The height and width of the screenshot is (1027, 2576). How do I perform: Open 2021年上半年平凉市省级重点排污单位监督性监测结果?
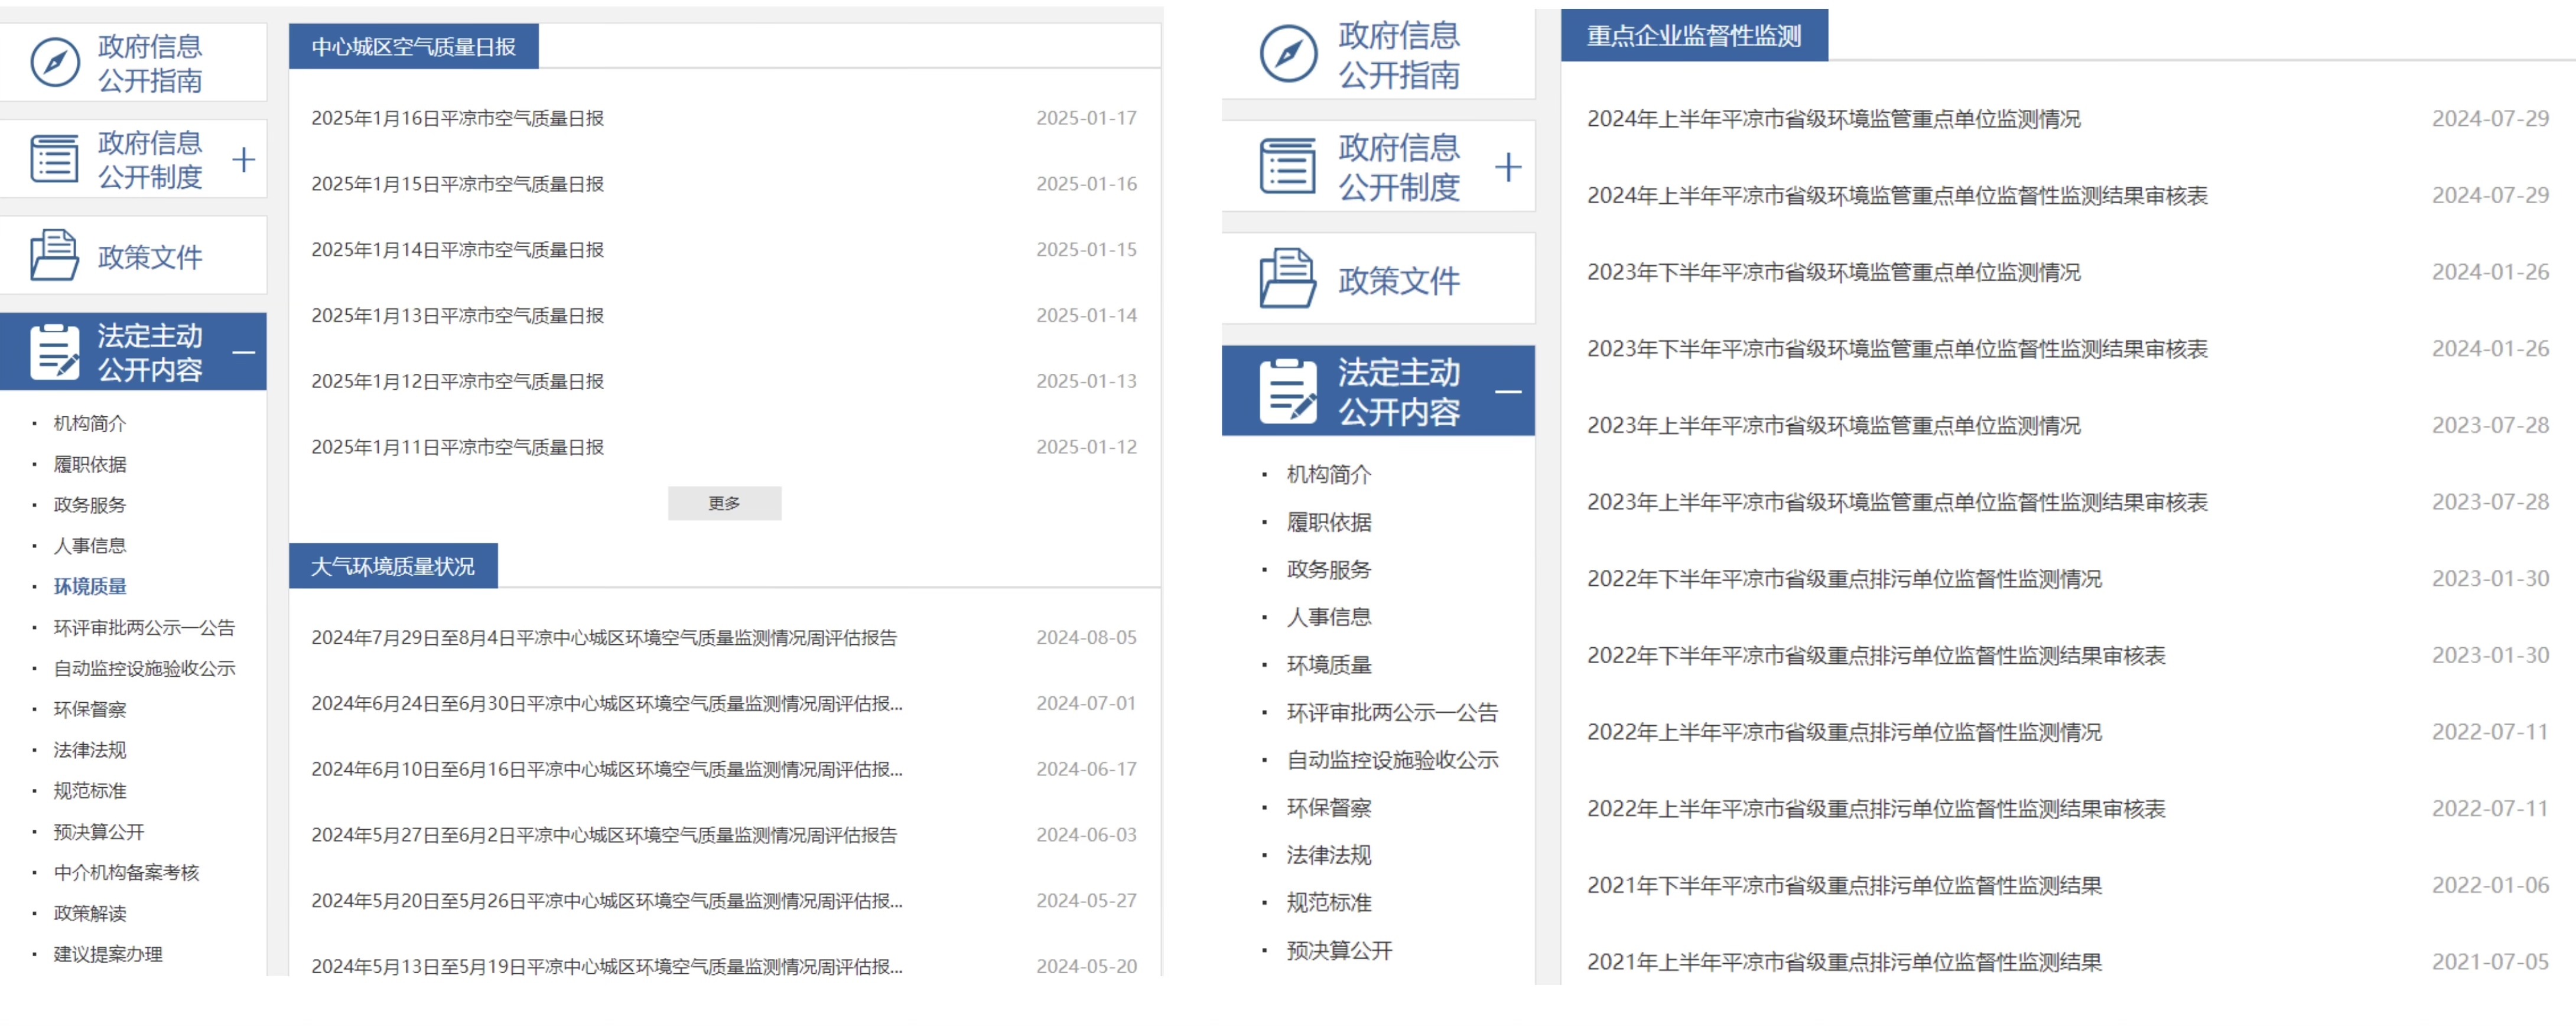click(1844, 962)
